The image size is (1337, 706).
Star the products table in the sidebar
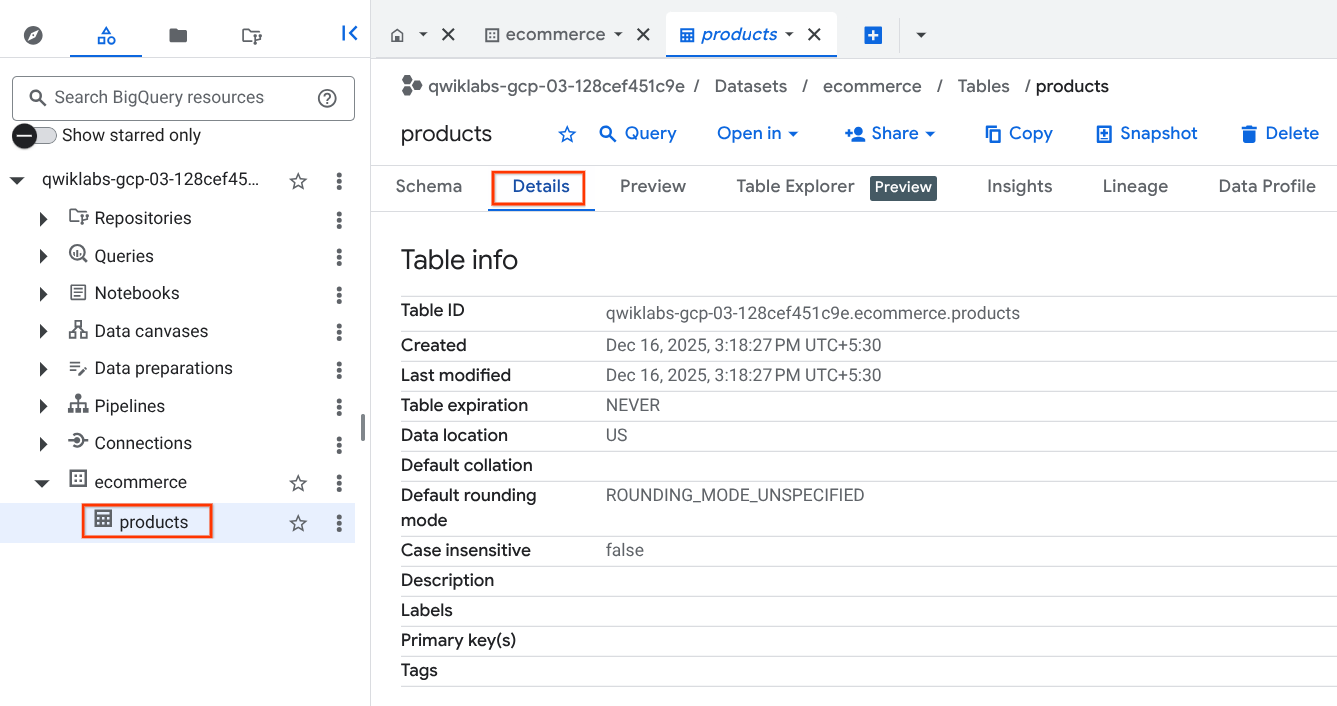pos(297,521)
